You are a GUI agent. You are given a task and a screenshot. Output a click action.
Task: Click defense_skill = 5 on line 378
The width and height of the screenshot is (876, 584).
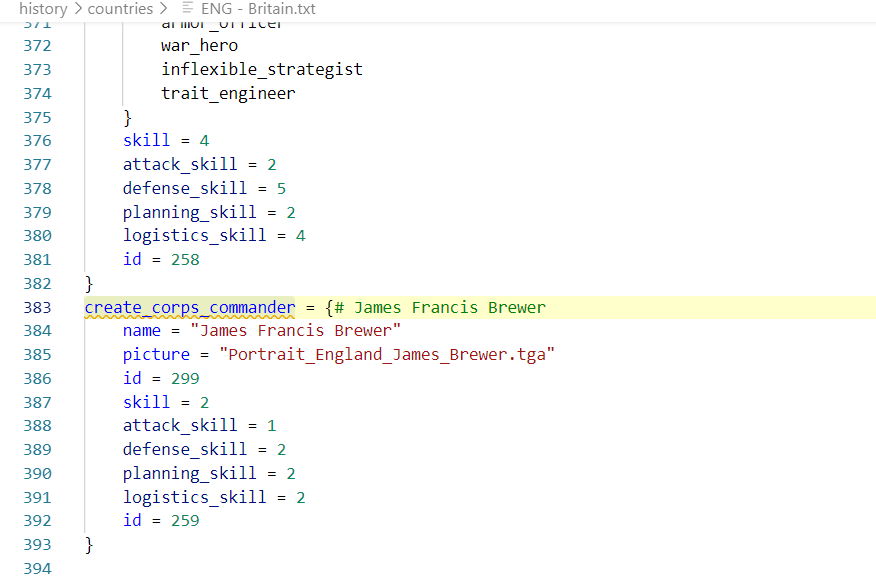tap(204, 188)
